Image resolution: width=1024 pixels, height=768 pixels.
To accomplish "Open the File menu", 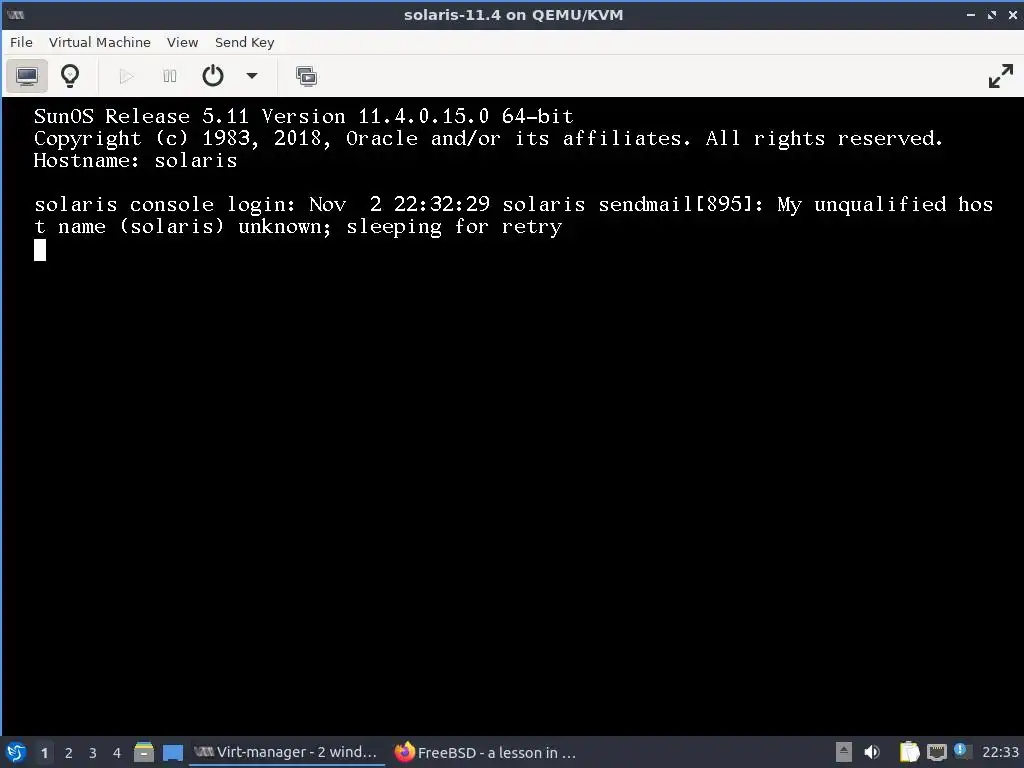I will click(21, 42).
